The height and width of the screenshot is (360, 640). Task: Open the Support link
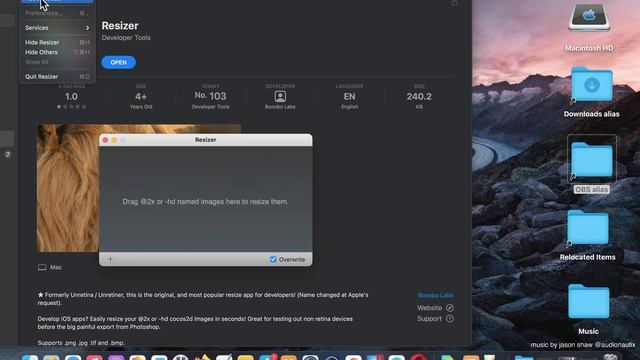coord(429,318)
